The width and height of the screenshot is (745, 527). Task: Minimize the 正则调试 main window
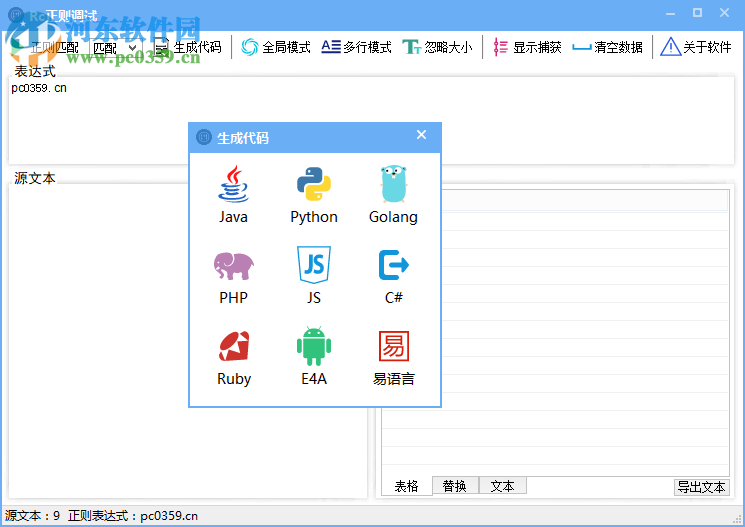(x=670, y=13)
